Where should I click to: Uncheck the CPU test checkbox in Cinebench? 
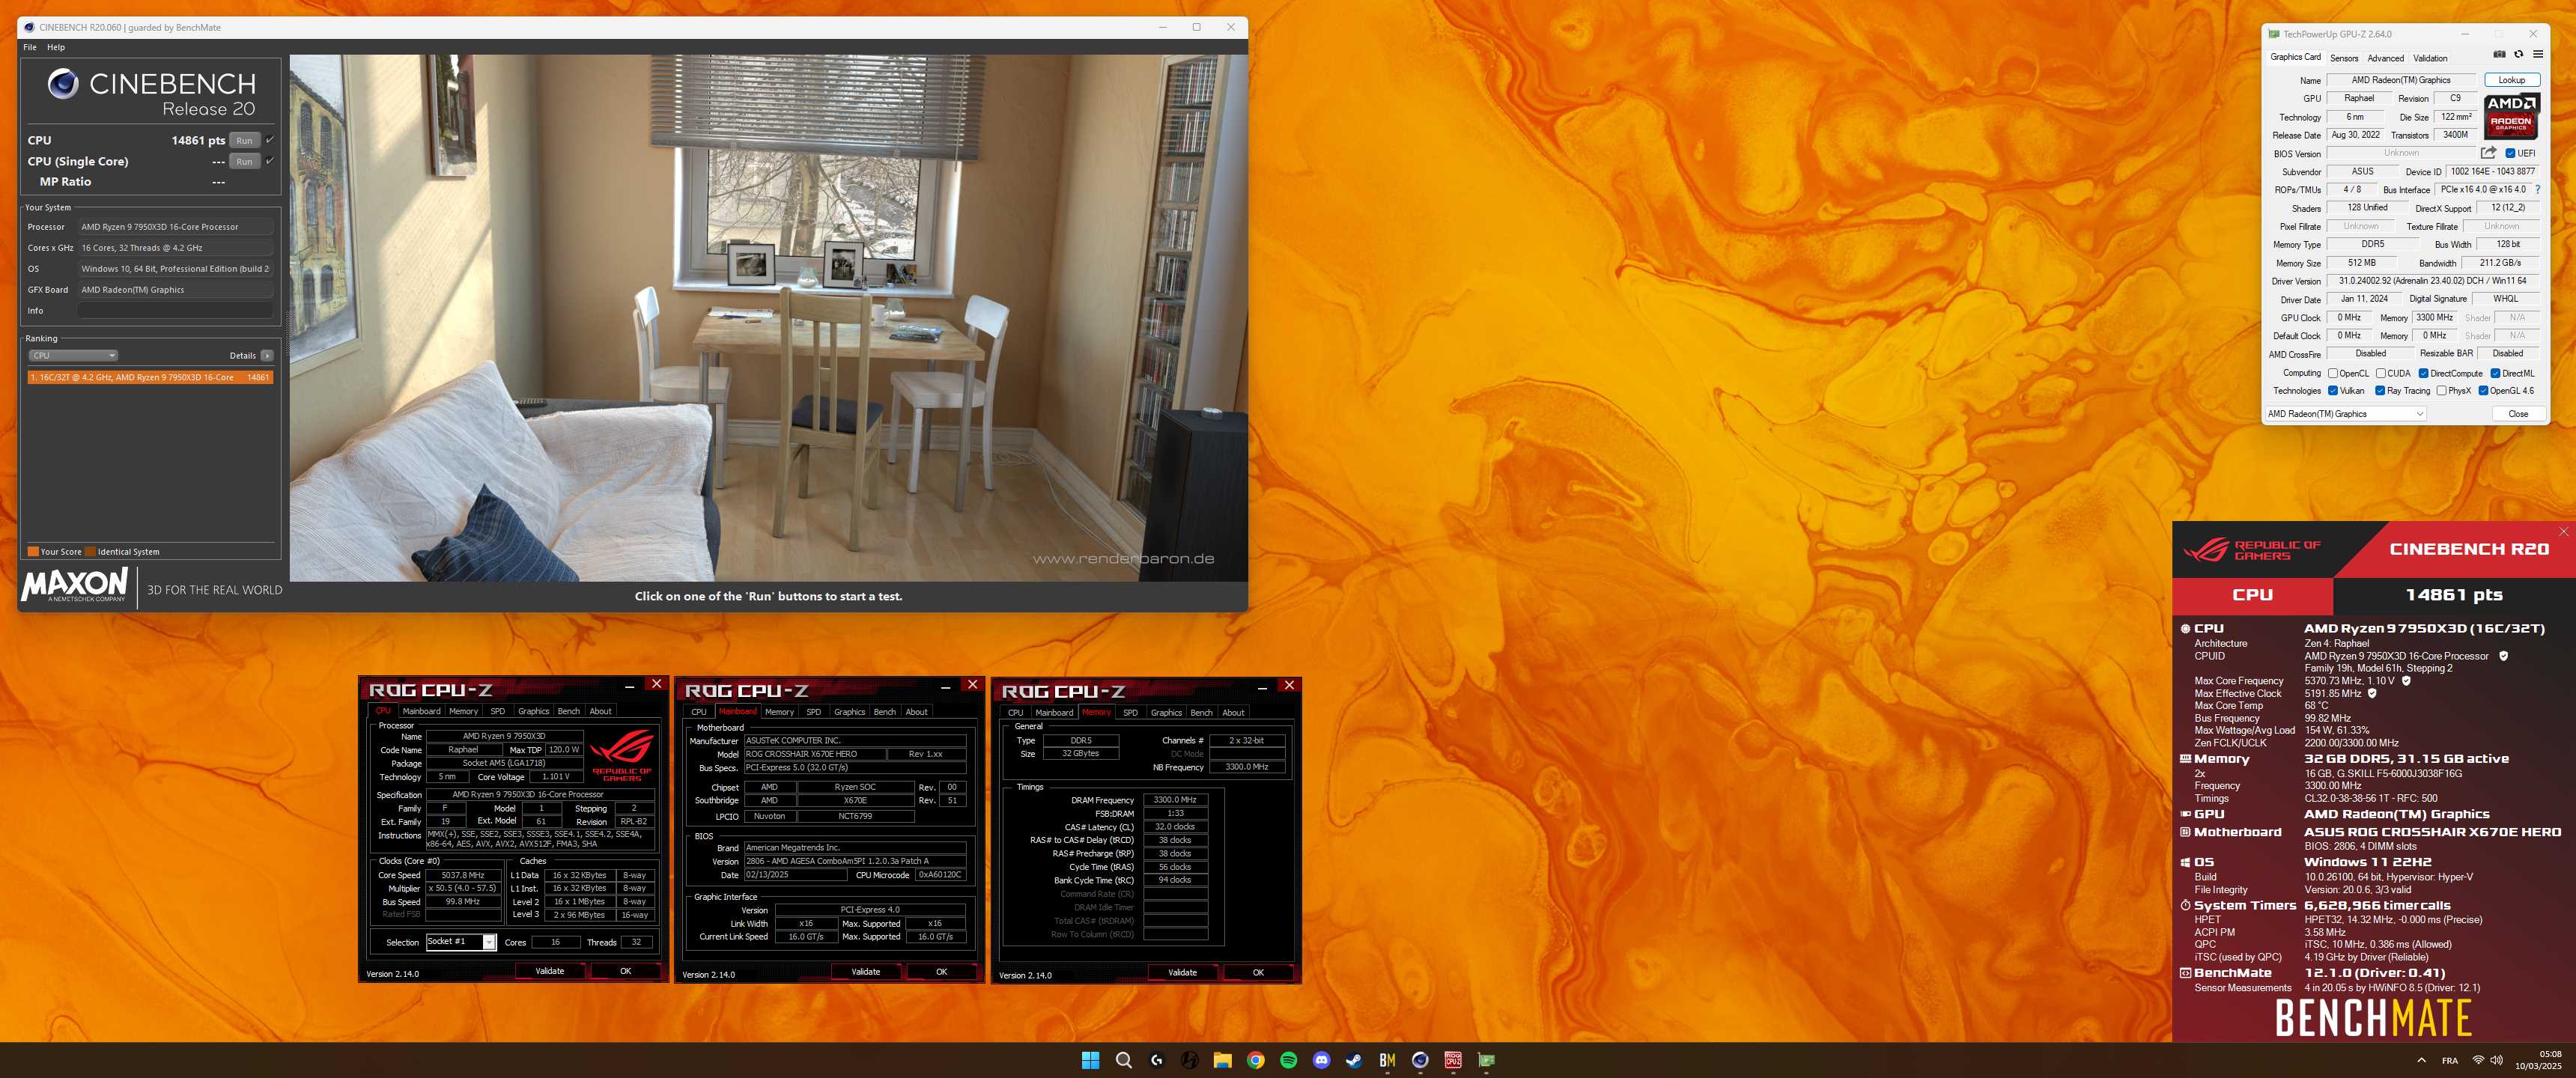pyautogui.click(x=270, y=140)
